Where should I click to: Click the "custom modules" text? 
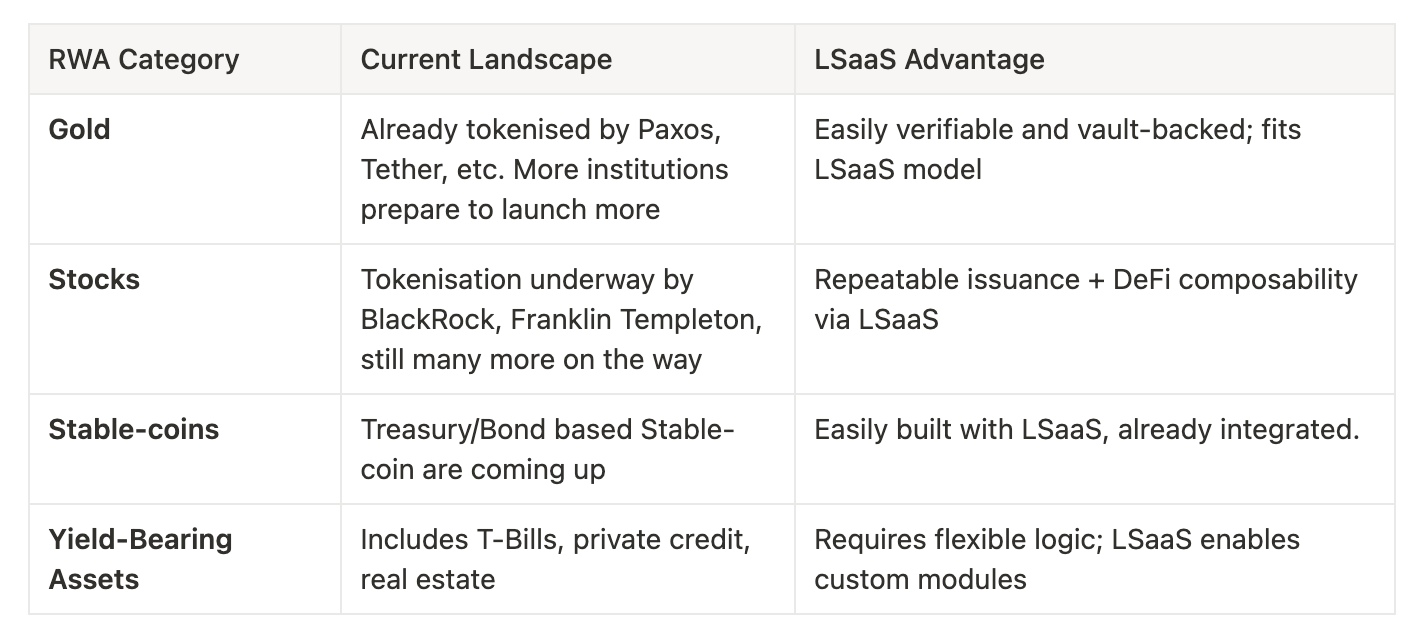(920, 580)
